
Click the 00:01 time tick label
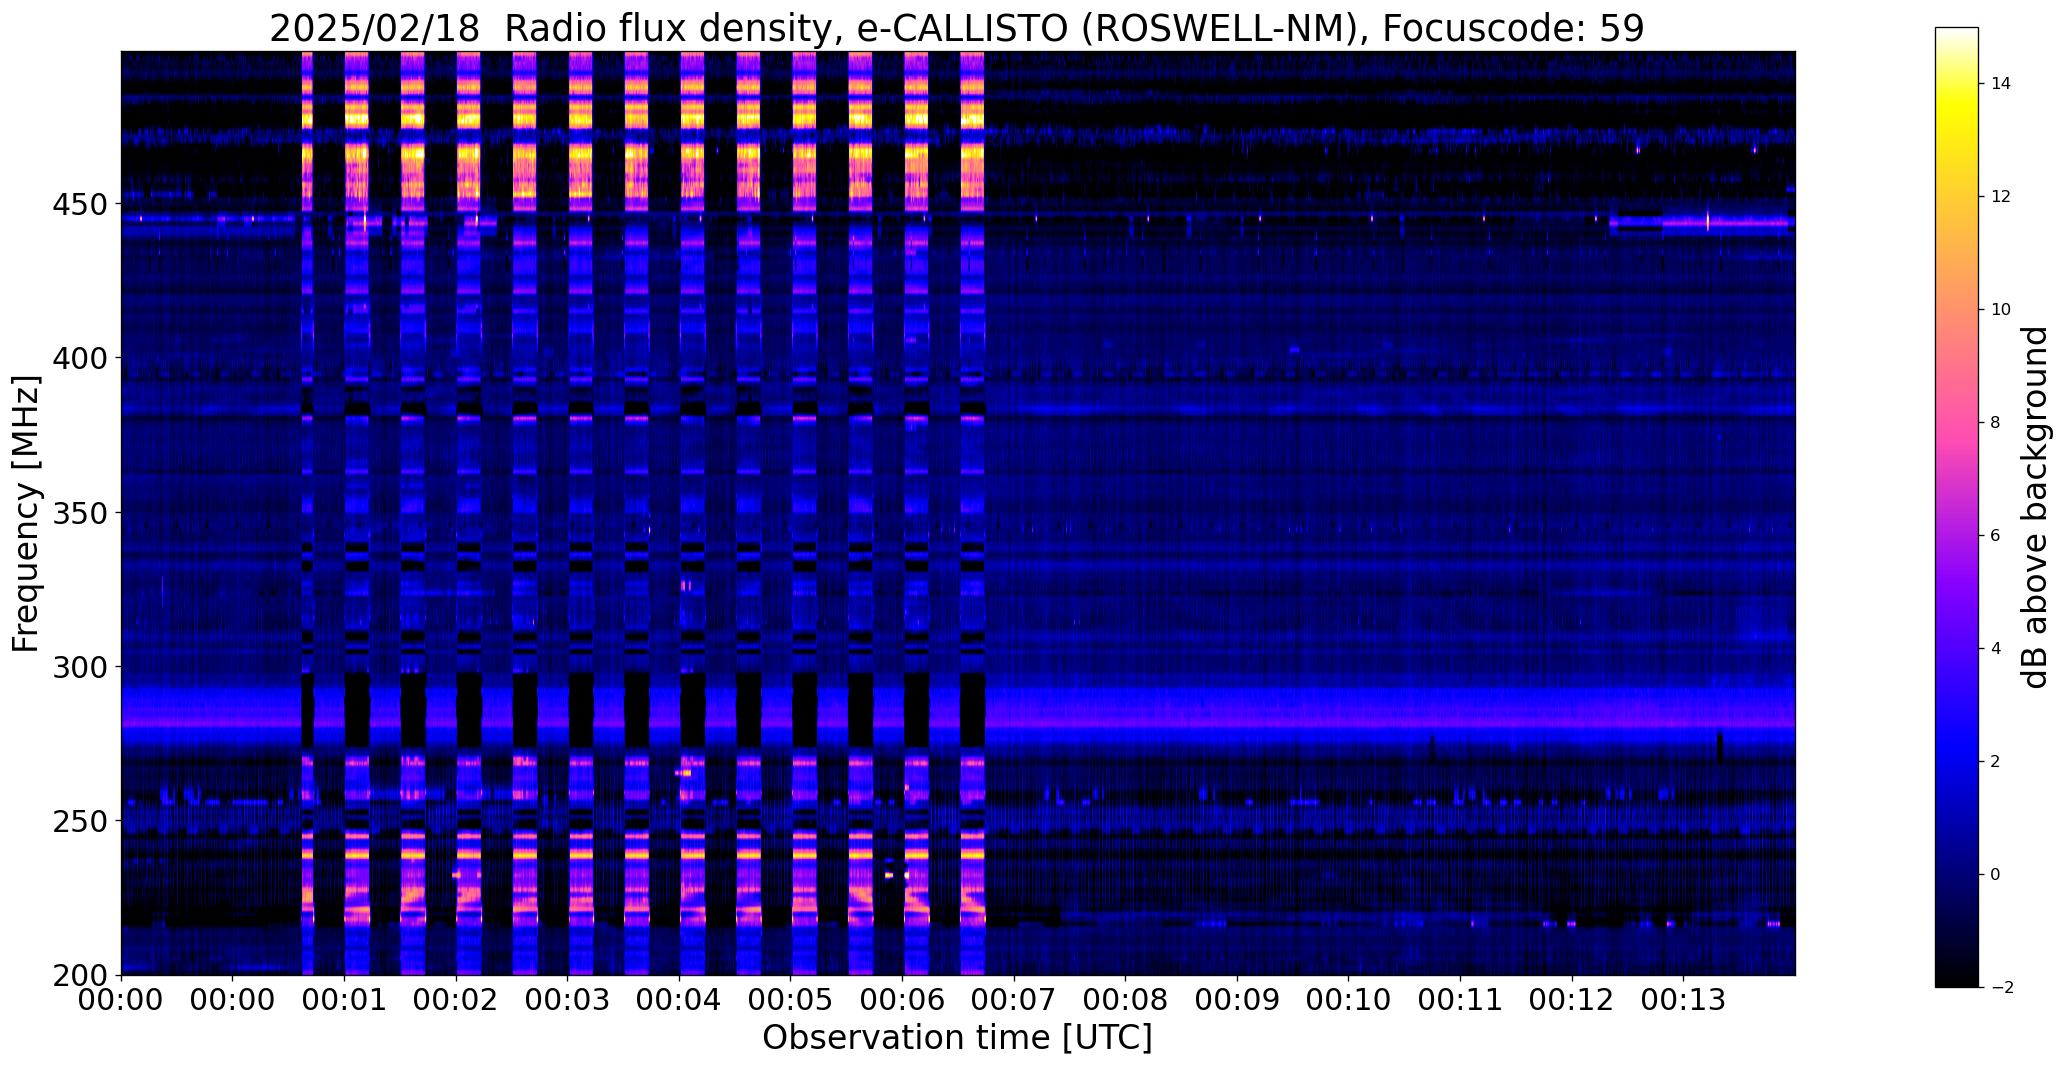click(345, 1000)
